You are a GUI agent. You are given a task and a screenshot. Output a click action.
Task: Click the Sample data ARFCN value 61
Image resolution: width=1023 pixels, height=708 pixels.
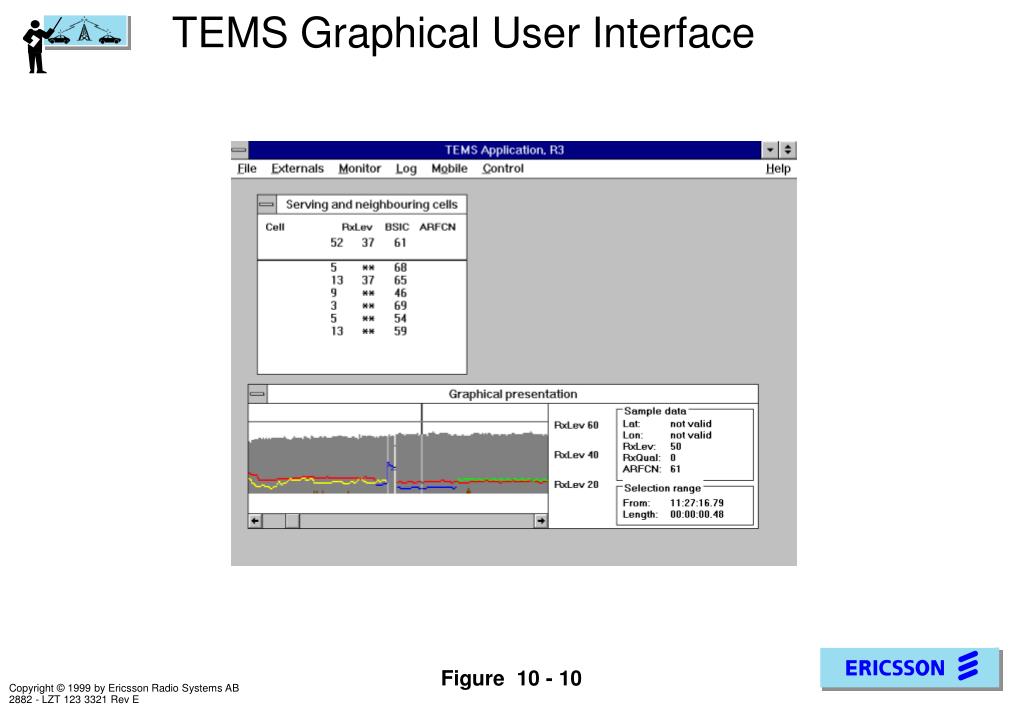pos(675,469)
